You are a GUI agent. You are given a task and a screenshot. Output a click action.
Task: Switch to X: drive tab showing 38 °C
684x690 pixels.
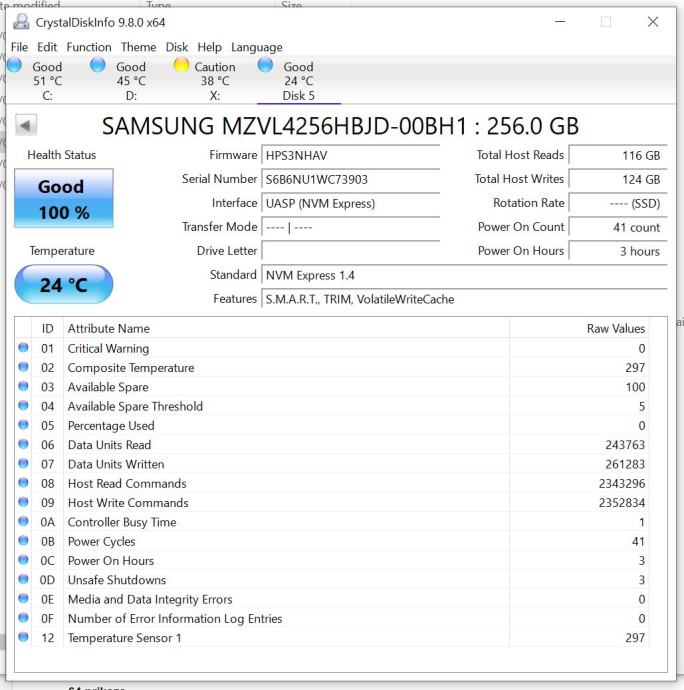click(x=214, y=81)
